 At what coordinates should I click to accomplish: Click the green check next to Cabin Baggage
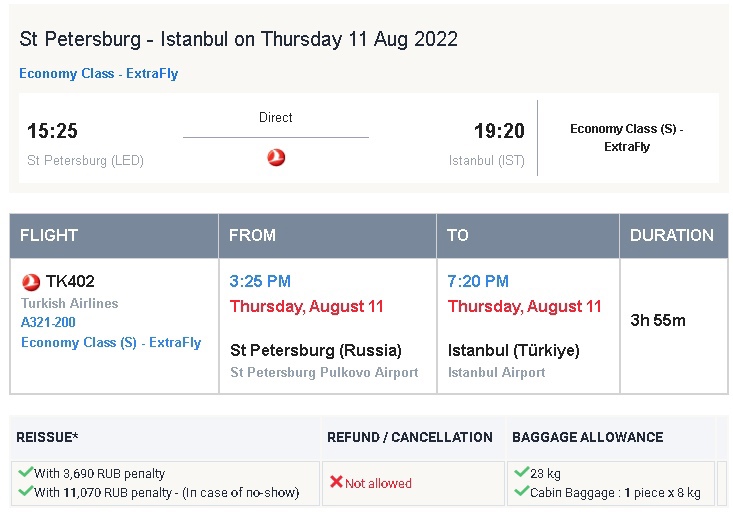[x=521, y=491]
